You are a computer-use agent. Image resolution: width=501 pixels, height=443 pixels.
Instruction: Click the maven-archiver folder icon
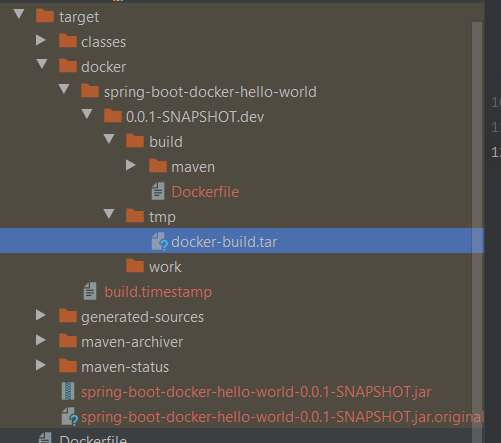(68, 341)
